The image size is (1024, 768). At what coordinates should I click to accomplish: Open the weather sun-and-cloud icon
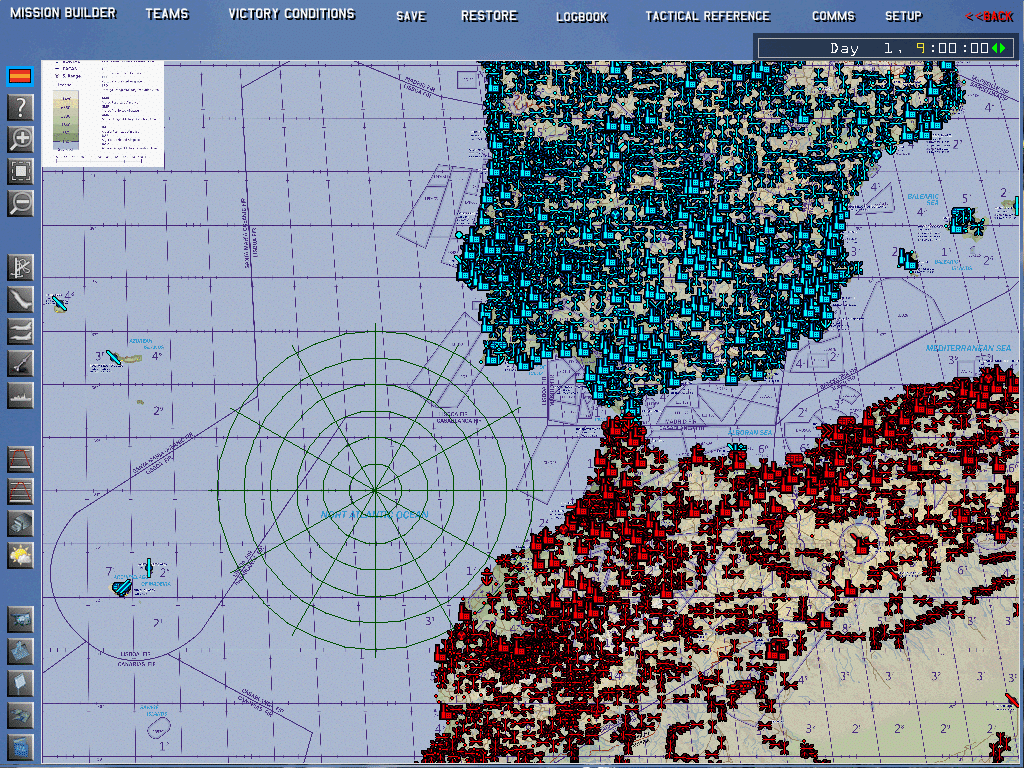click(x=20, y=555)
